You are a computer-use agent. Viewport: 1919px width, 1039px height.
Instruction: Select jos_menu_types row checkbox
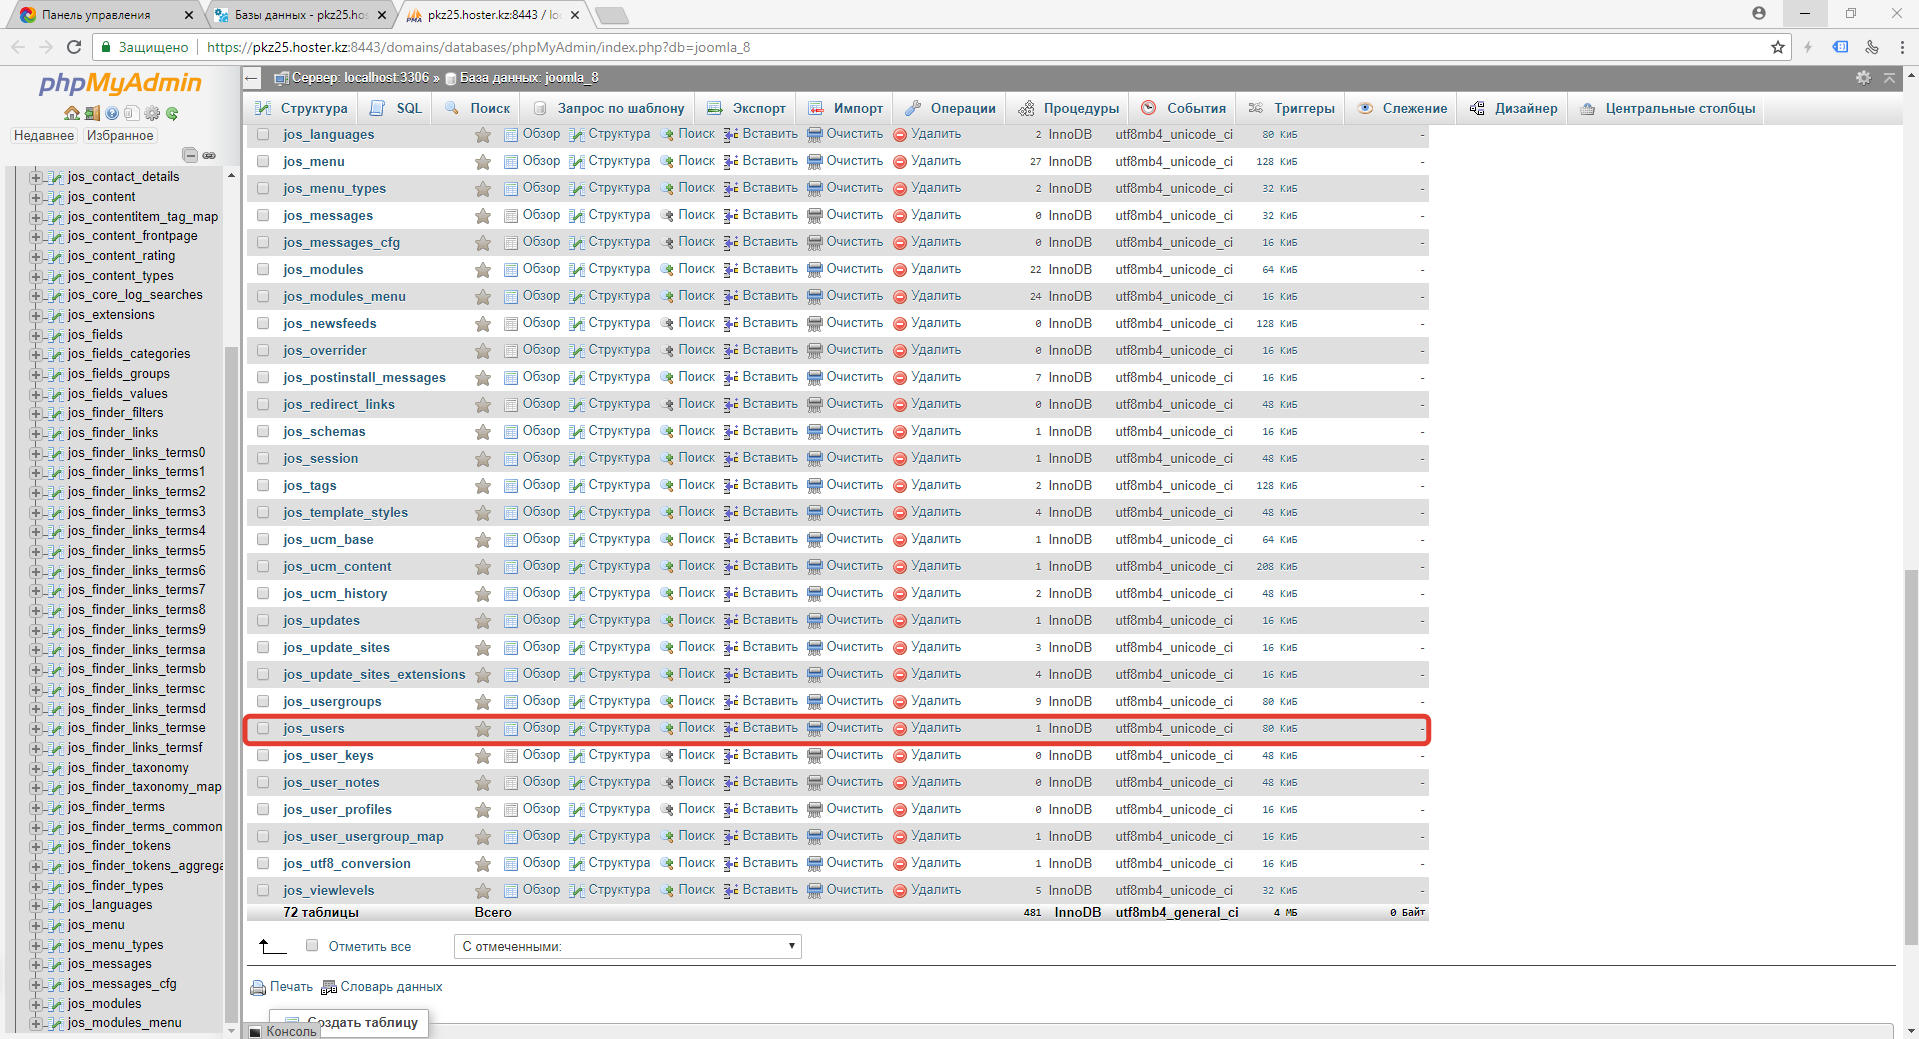263,188
